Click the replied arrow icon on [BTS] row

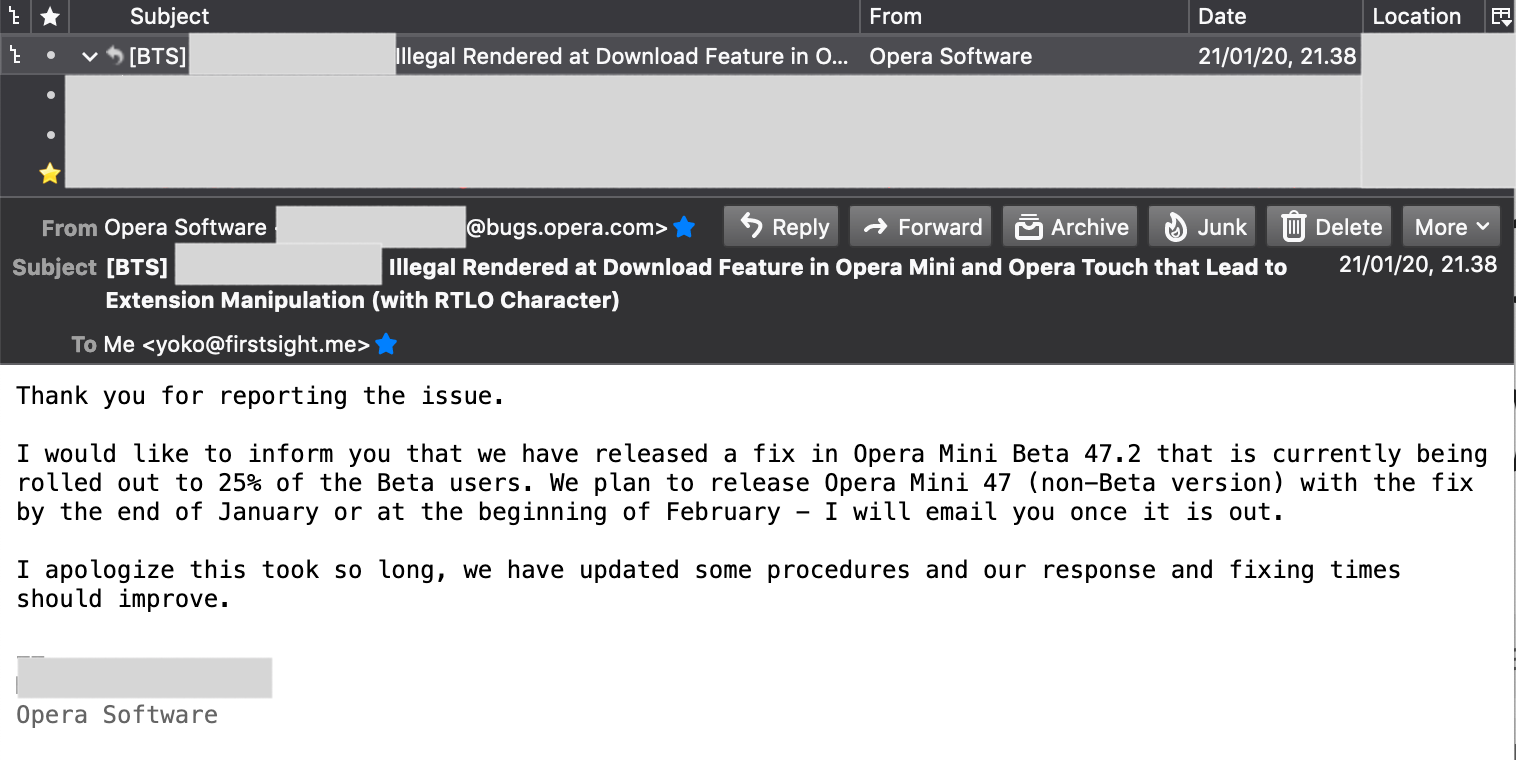pyautogui.click(x=115, y=57)
